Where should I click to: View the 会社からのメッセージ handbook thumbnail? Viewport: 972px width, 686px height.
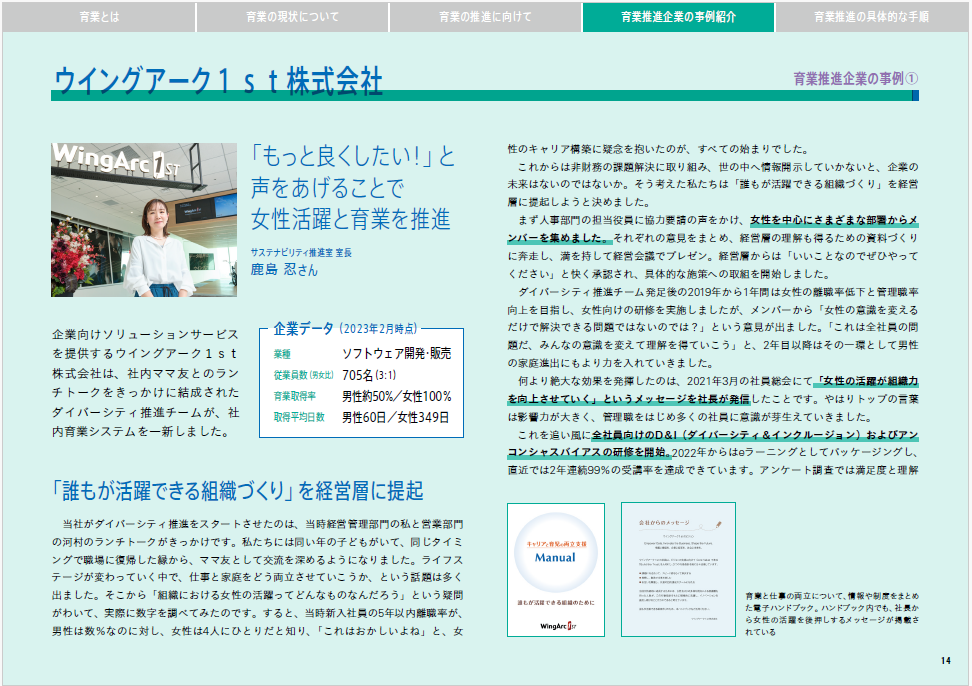click(678, 570)
